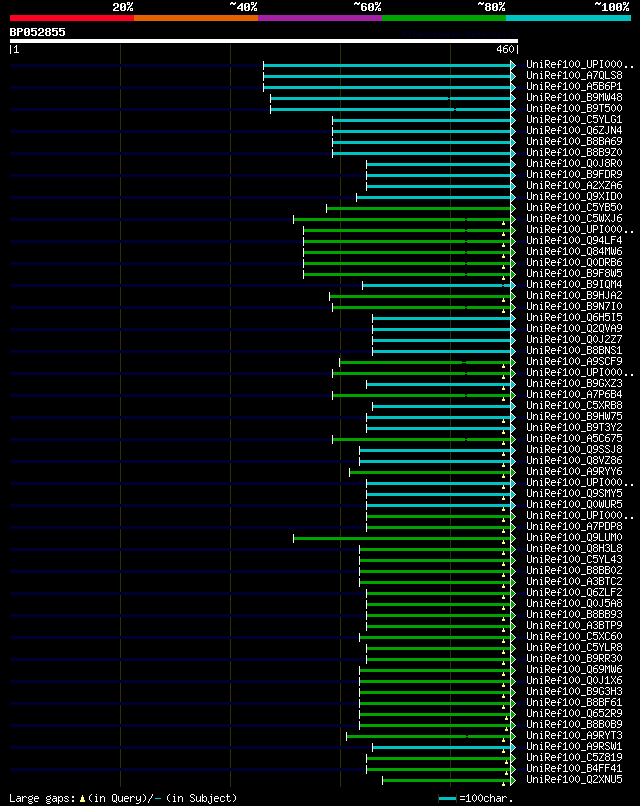
Task: Click the purple ~60% identity legend bar
Action: 320,18
